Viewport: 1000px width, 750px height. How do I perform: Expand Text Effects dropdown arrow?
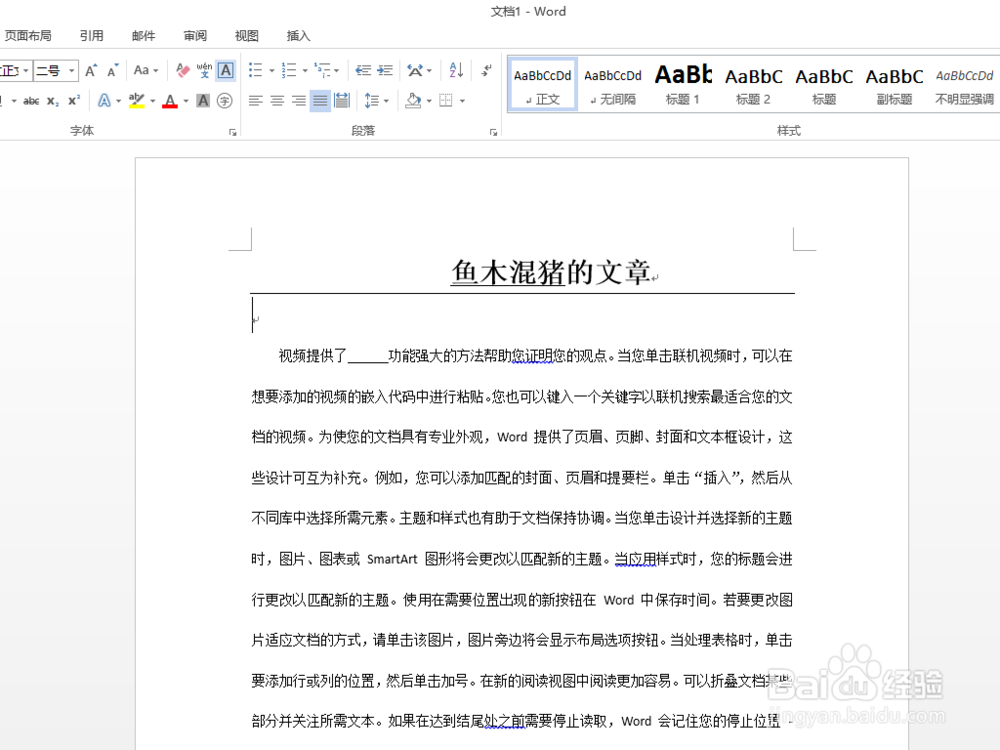(x=119, y=101)
